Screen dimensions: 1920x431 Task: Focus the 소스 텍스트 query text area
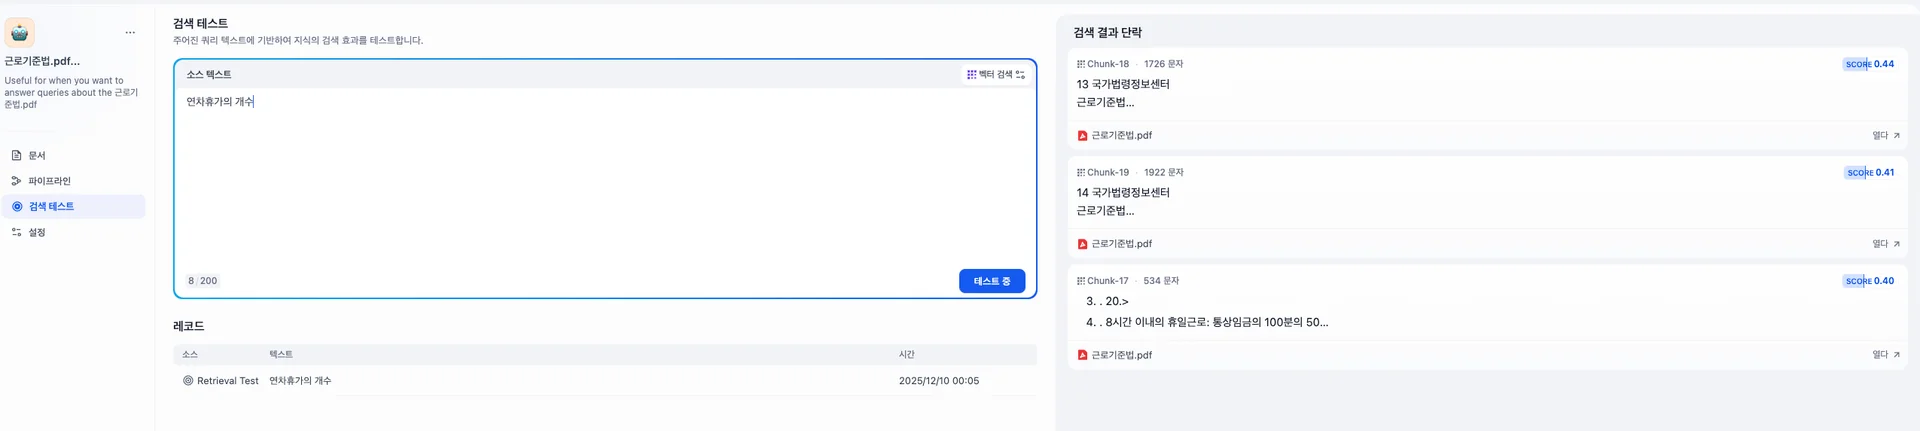click(604, 180)
